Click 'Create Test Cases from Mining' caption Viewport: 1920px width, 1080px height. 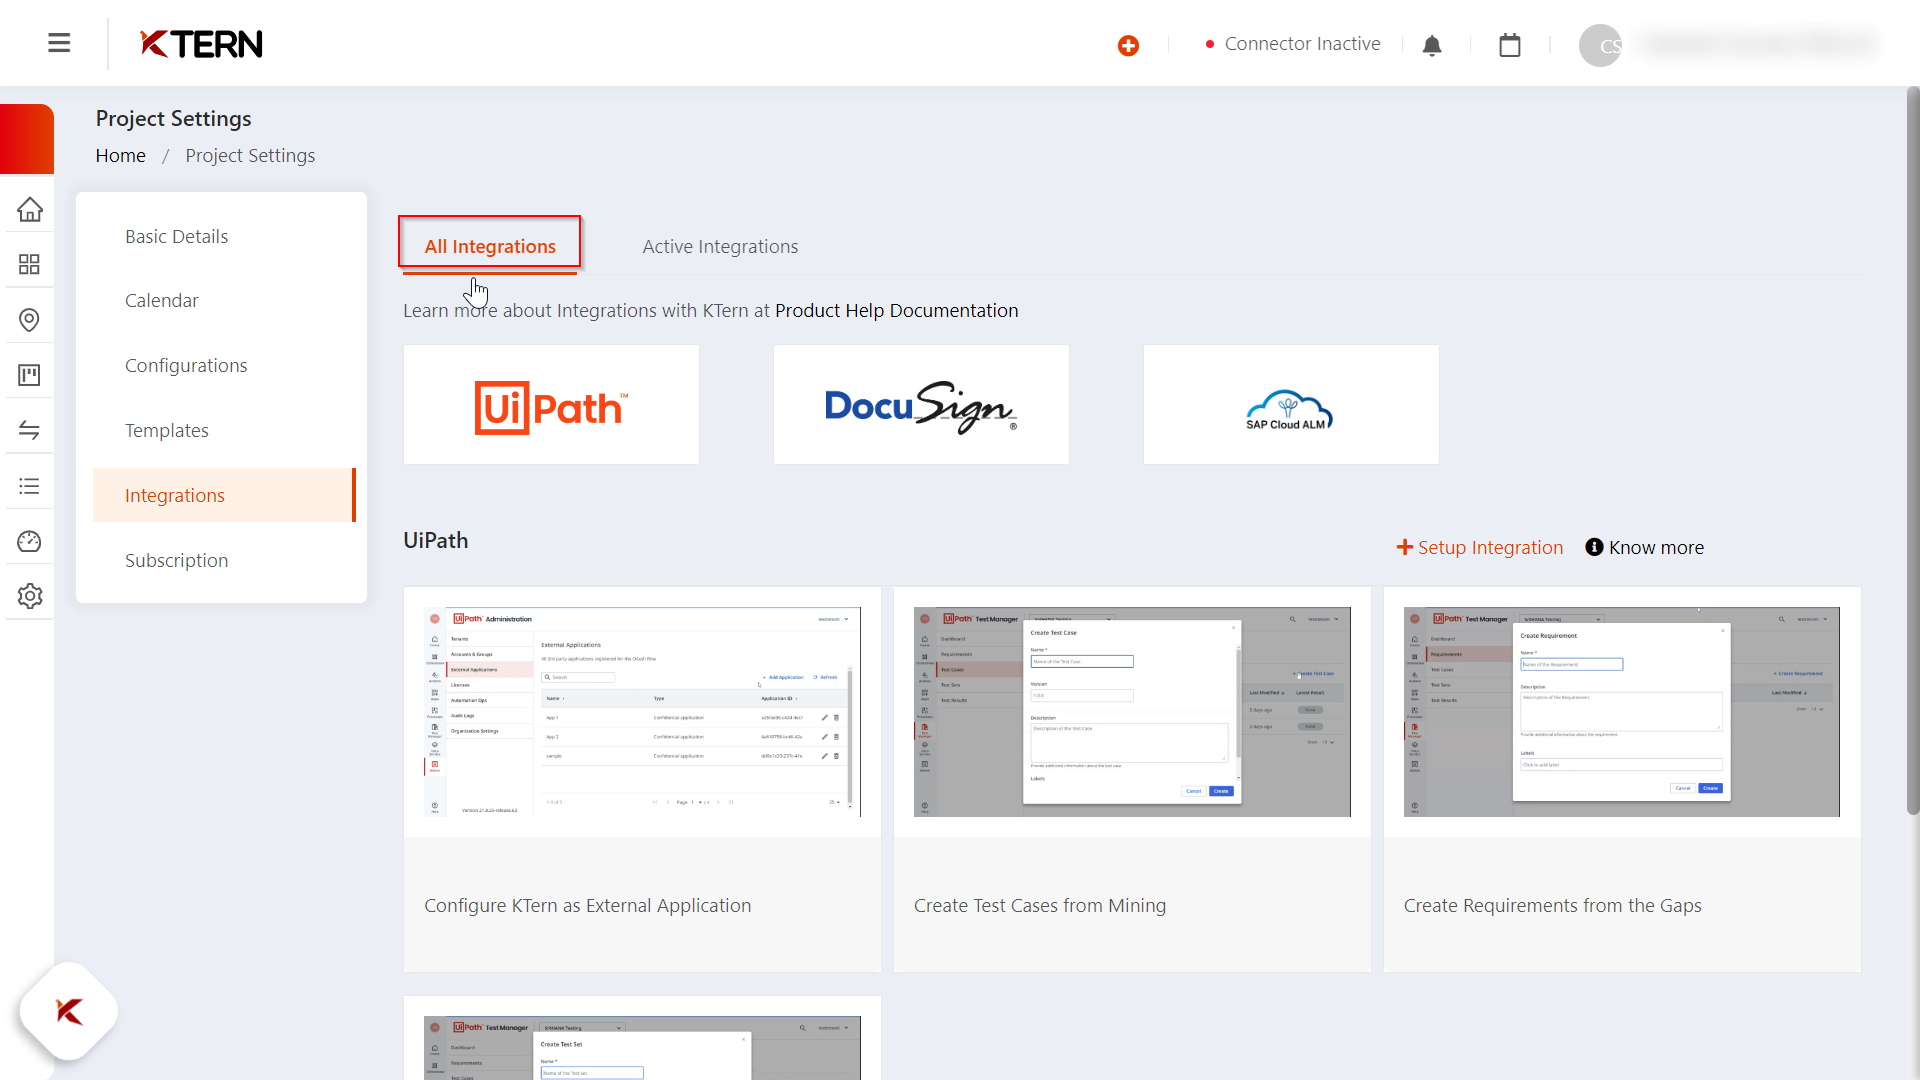[x=1039, y=905]
